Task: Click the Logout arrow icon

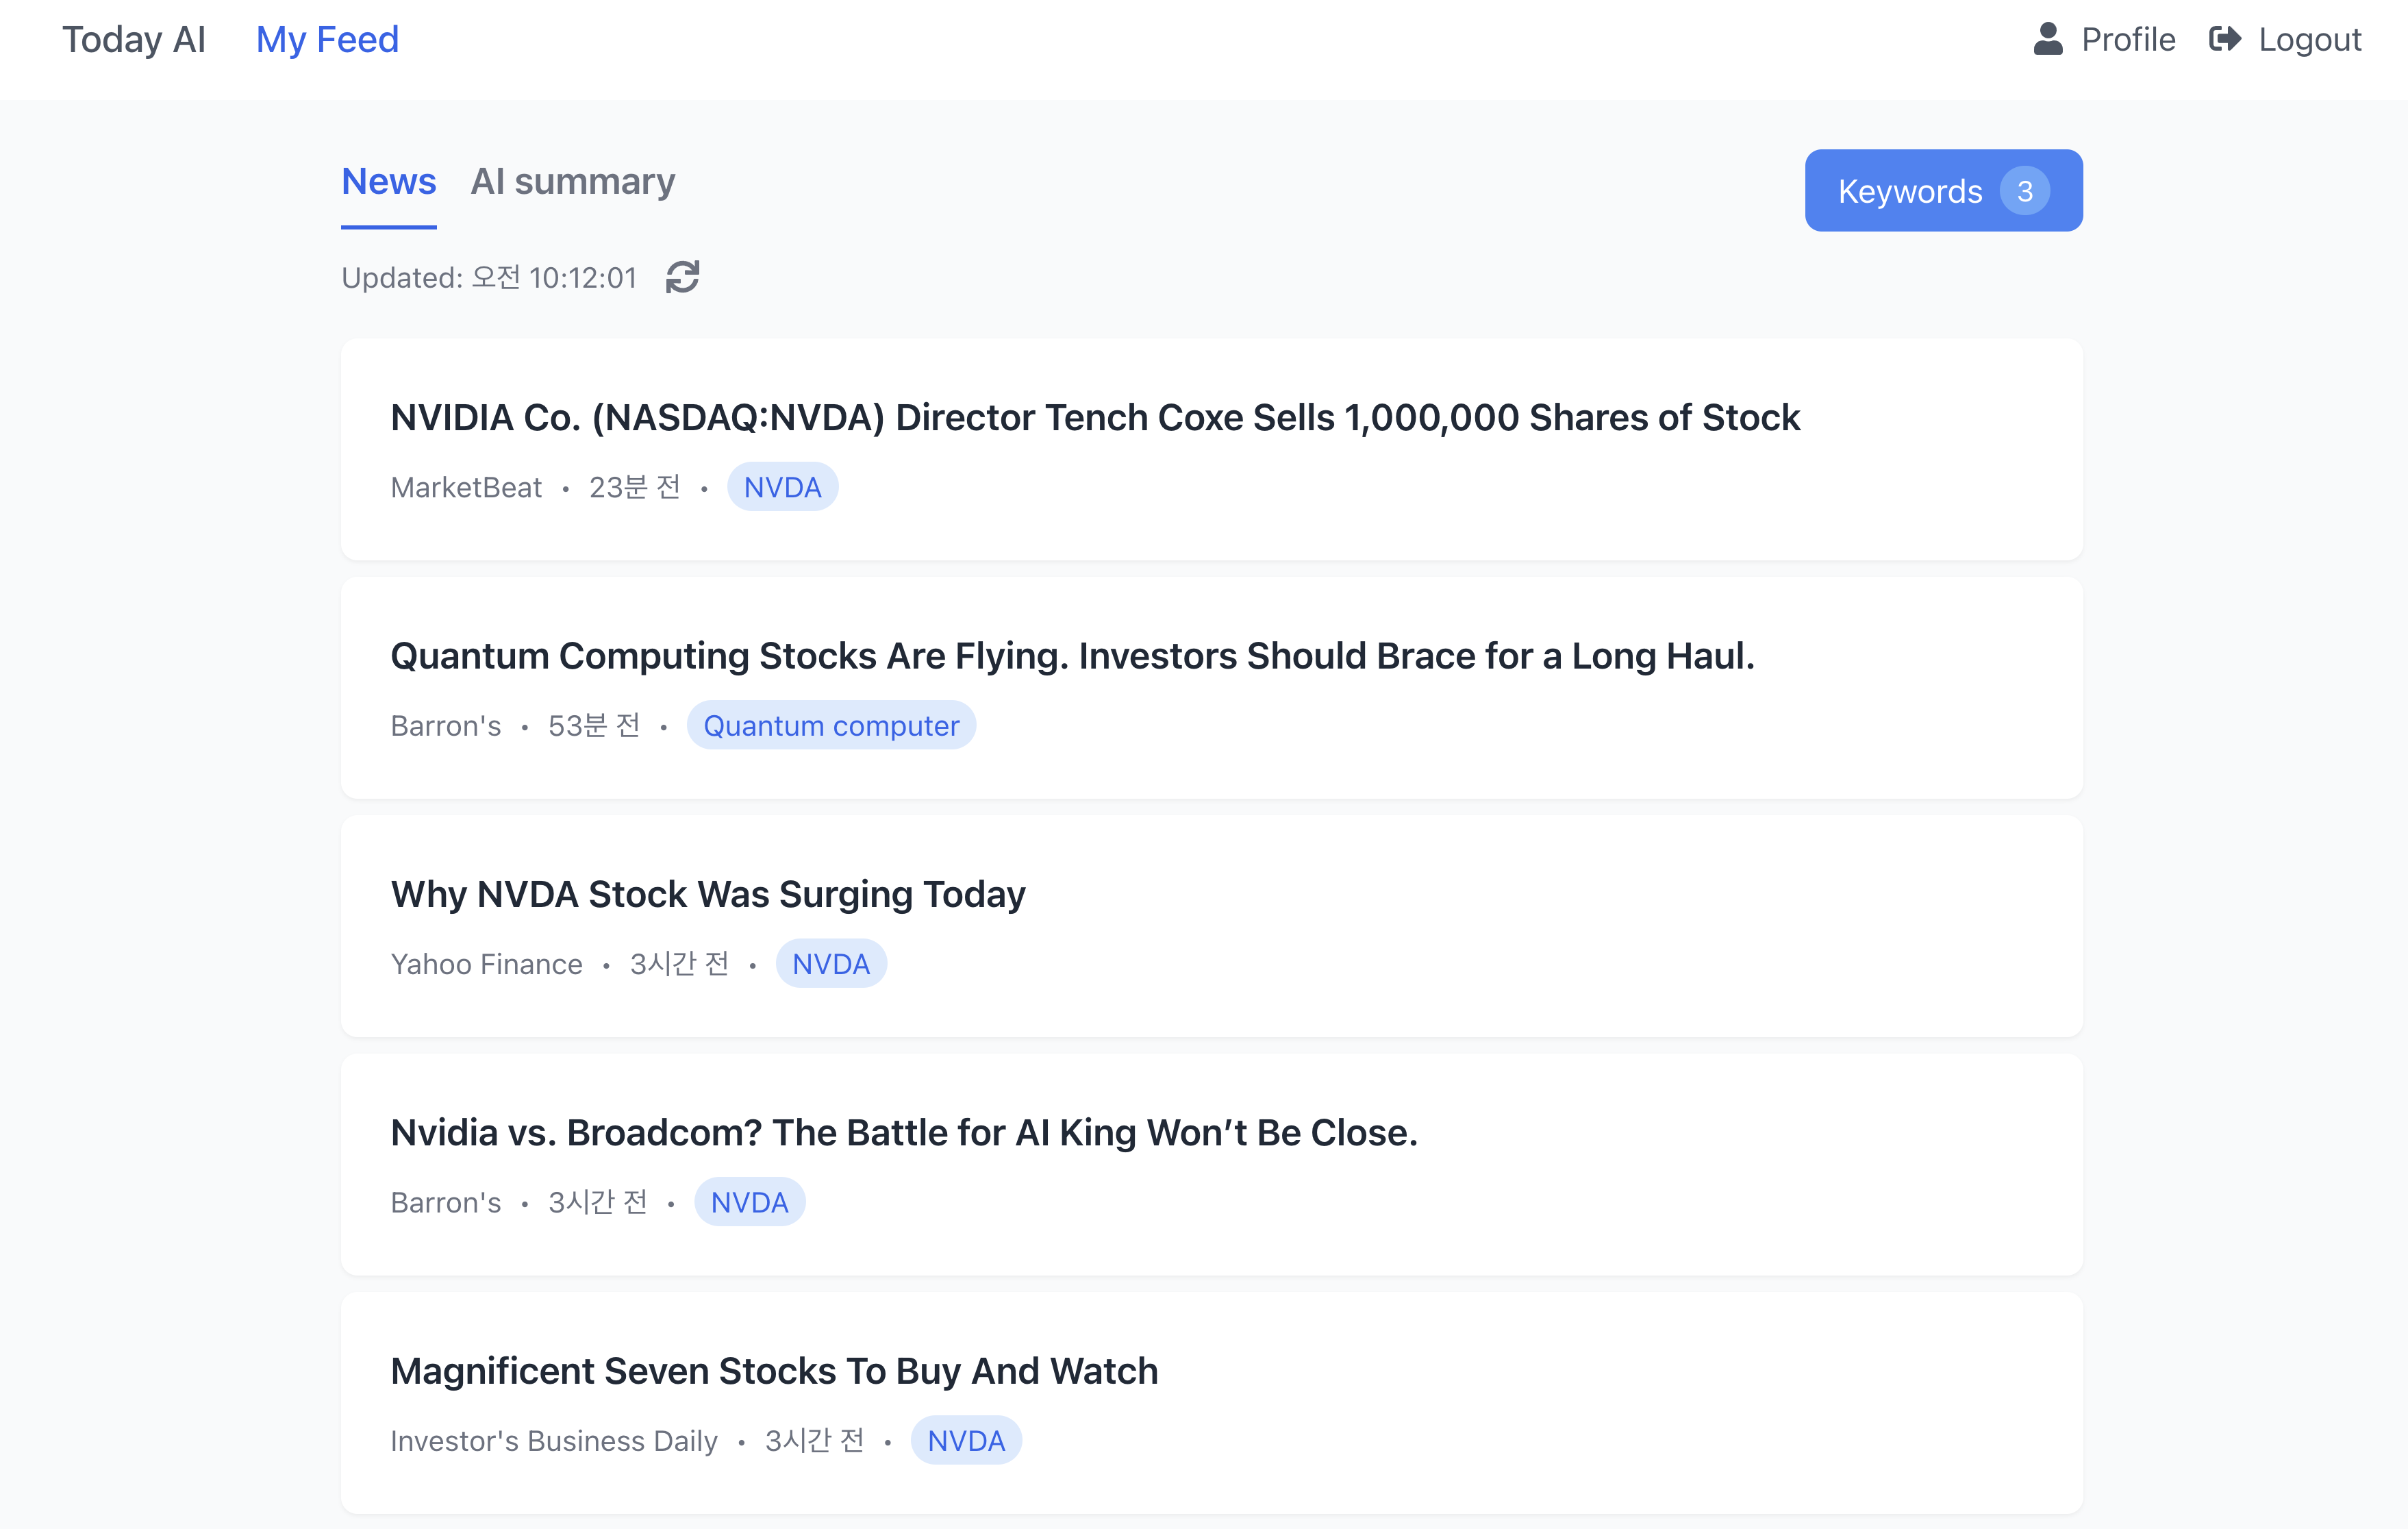Action: point(2224,40)
